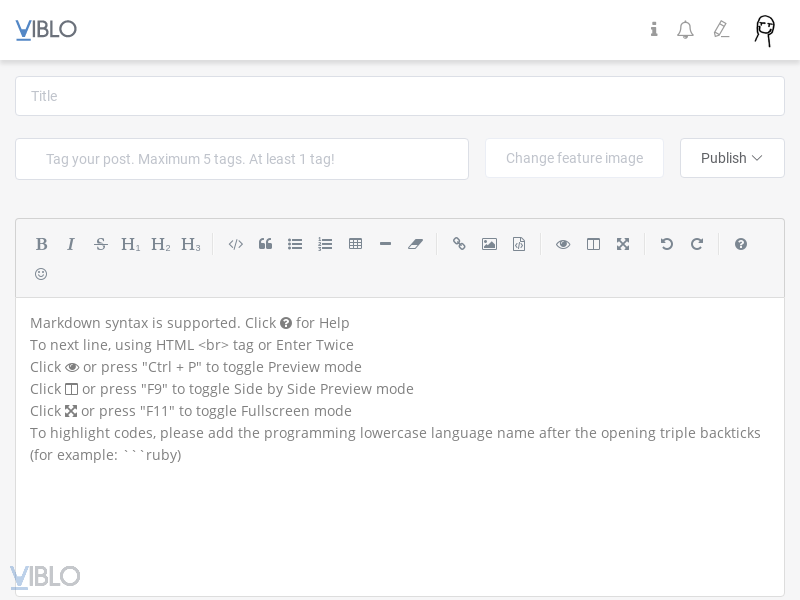
Task: Apply strikethrough formatting
Action: pyautogui.click(x=101, y=244)
